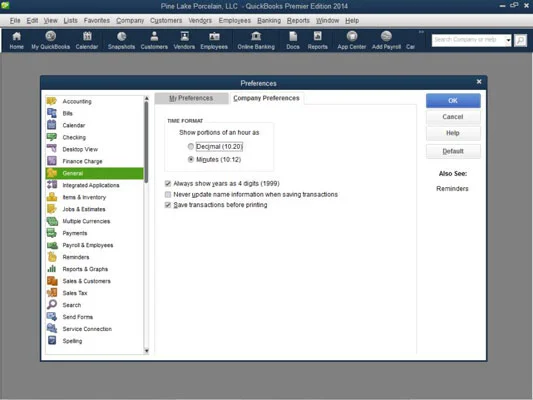Open the File menu
This screenshot has height=400, width=533.
[15, 20]
